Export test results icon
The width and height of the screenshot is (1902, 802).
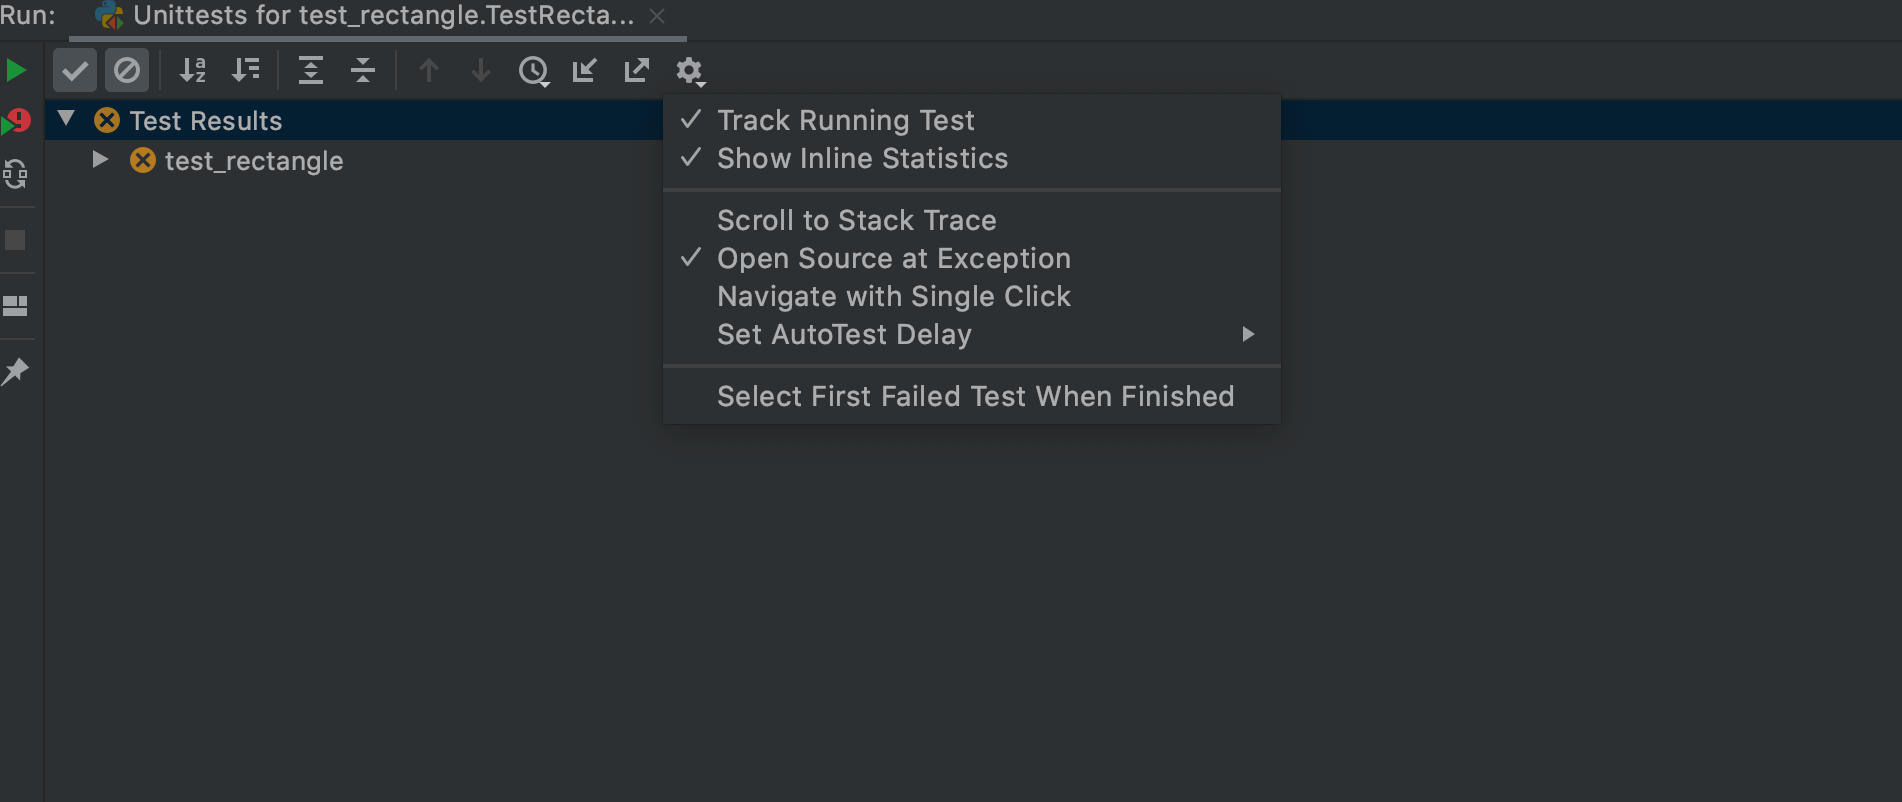pos(636,70)
